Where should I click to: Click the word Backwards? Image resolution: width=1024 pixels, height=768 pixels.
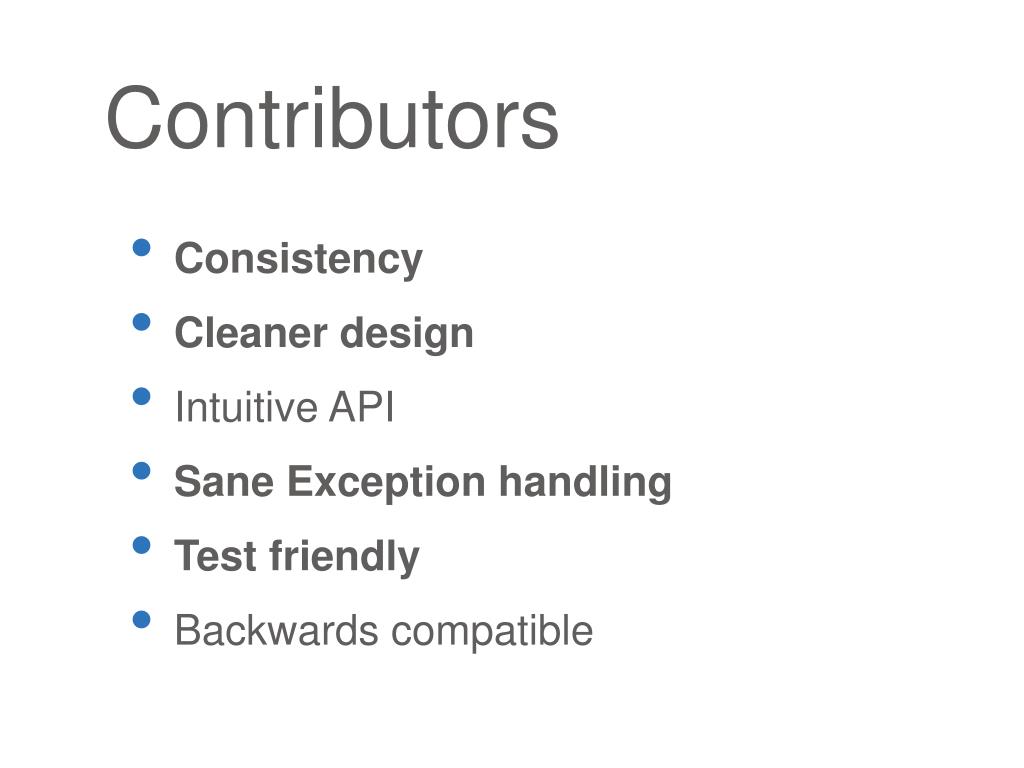pyautogui.click(x=277, y=631)
